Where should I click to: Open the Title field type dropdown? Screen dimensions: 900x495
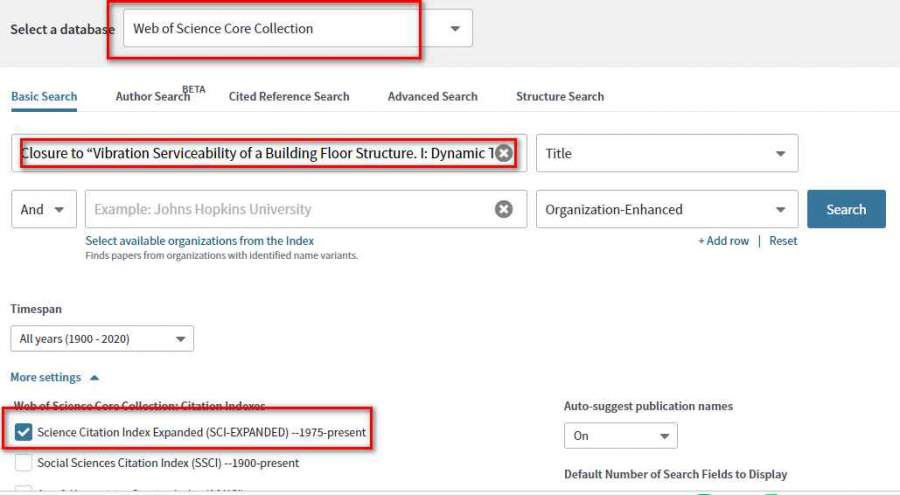point(666,153)
